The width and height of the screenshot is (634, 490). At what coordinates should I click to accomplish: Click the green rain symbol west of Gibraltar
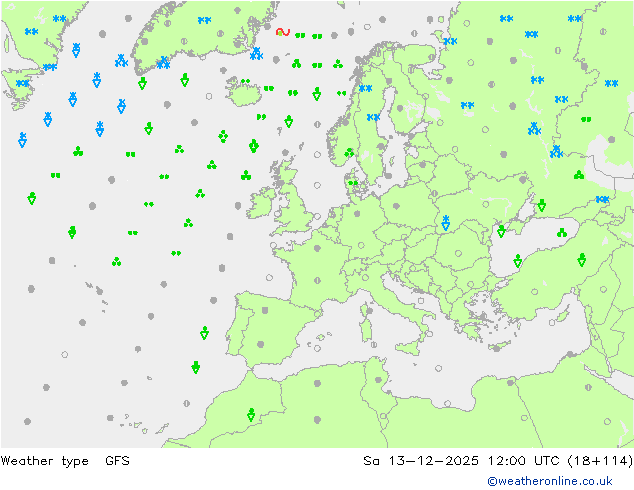196,367
